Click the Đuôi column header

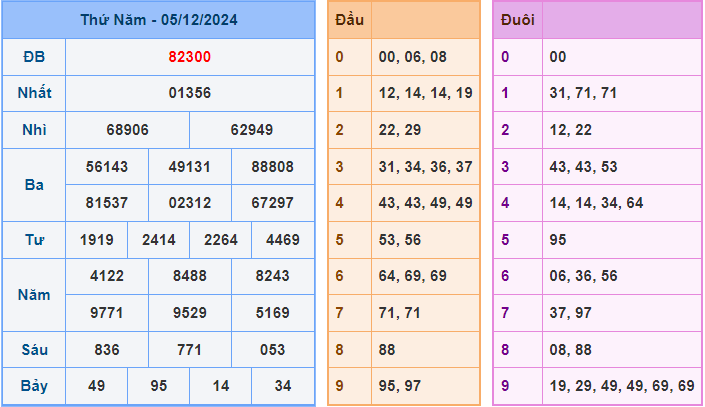[516, 20]
